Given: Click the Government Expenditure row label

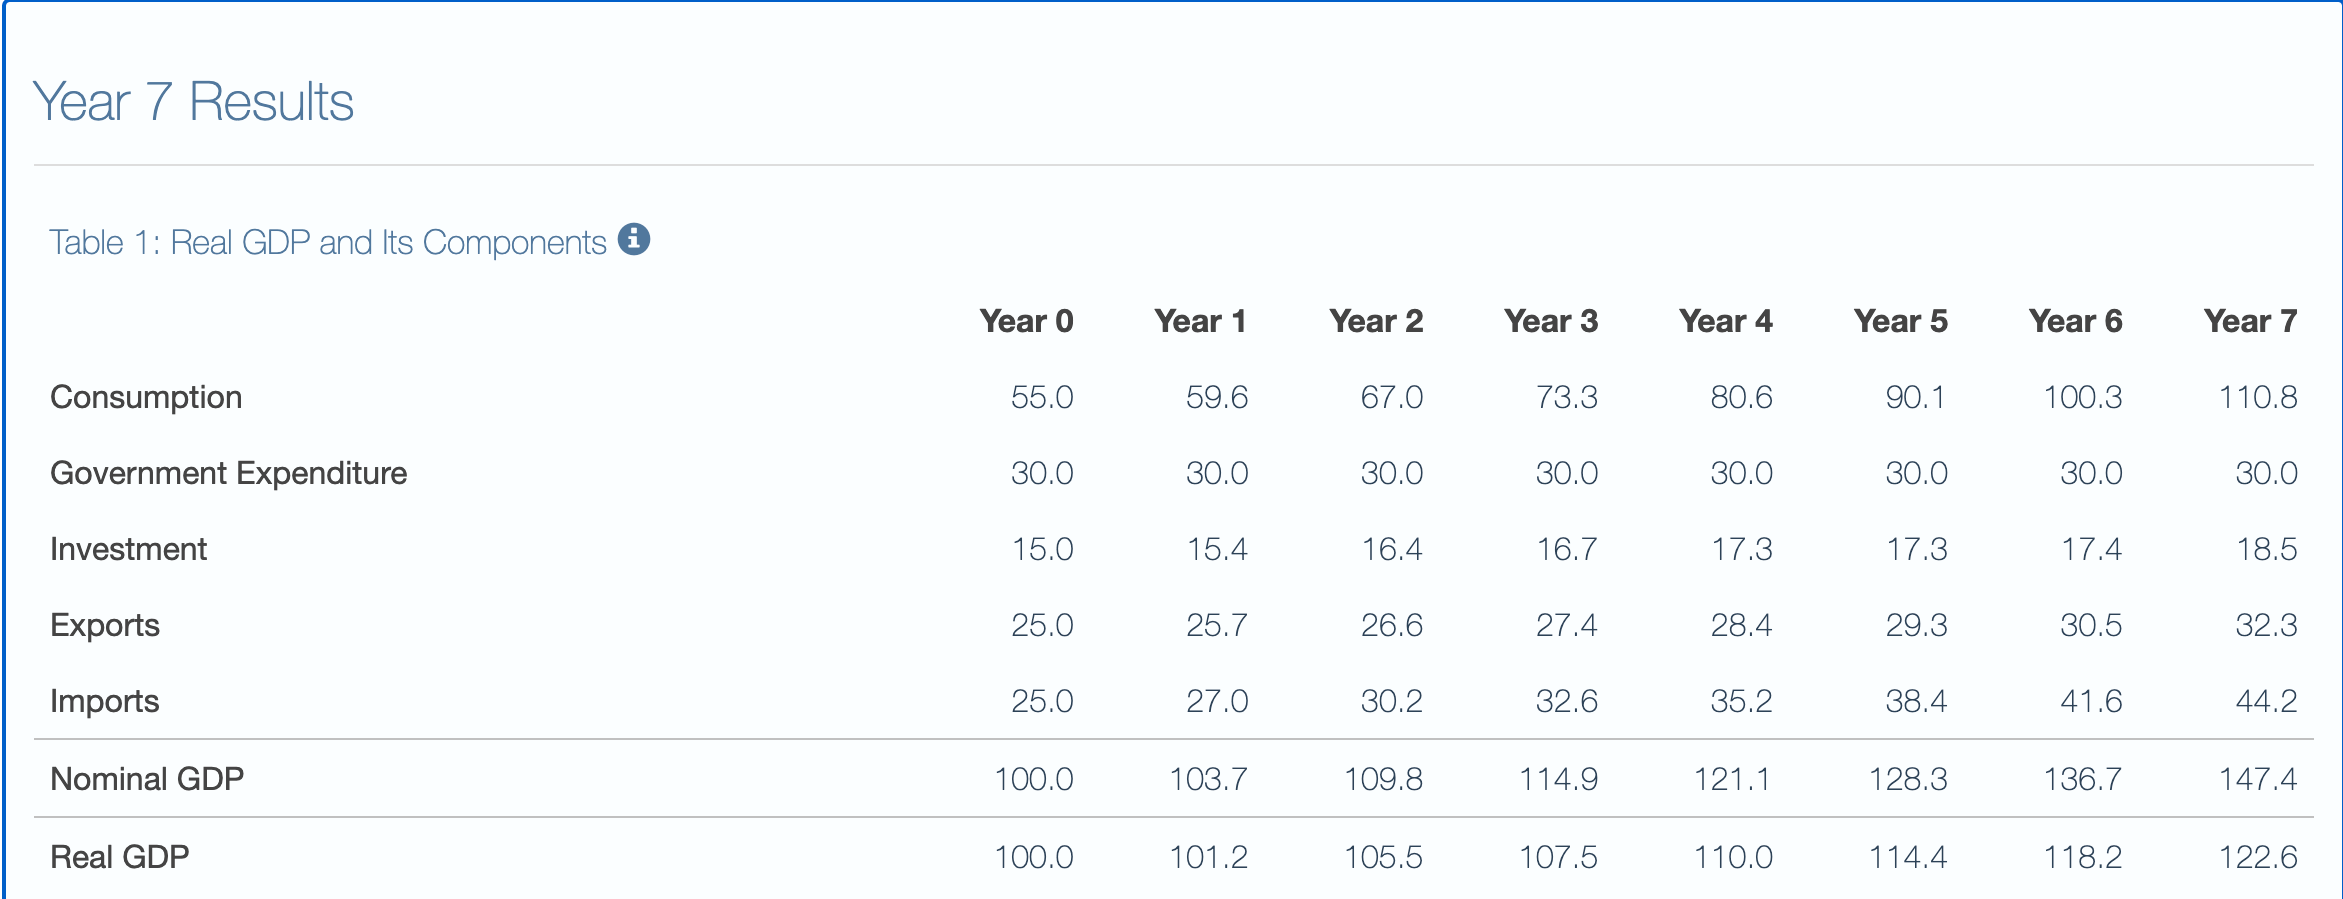Looking at the screenshot, I should [x=229, y=473].
